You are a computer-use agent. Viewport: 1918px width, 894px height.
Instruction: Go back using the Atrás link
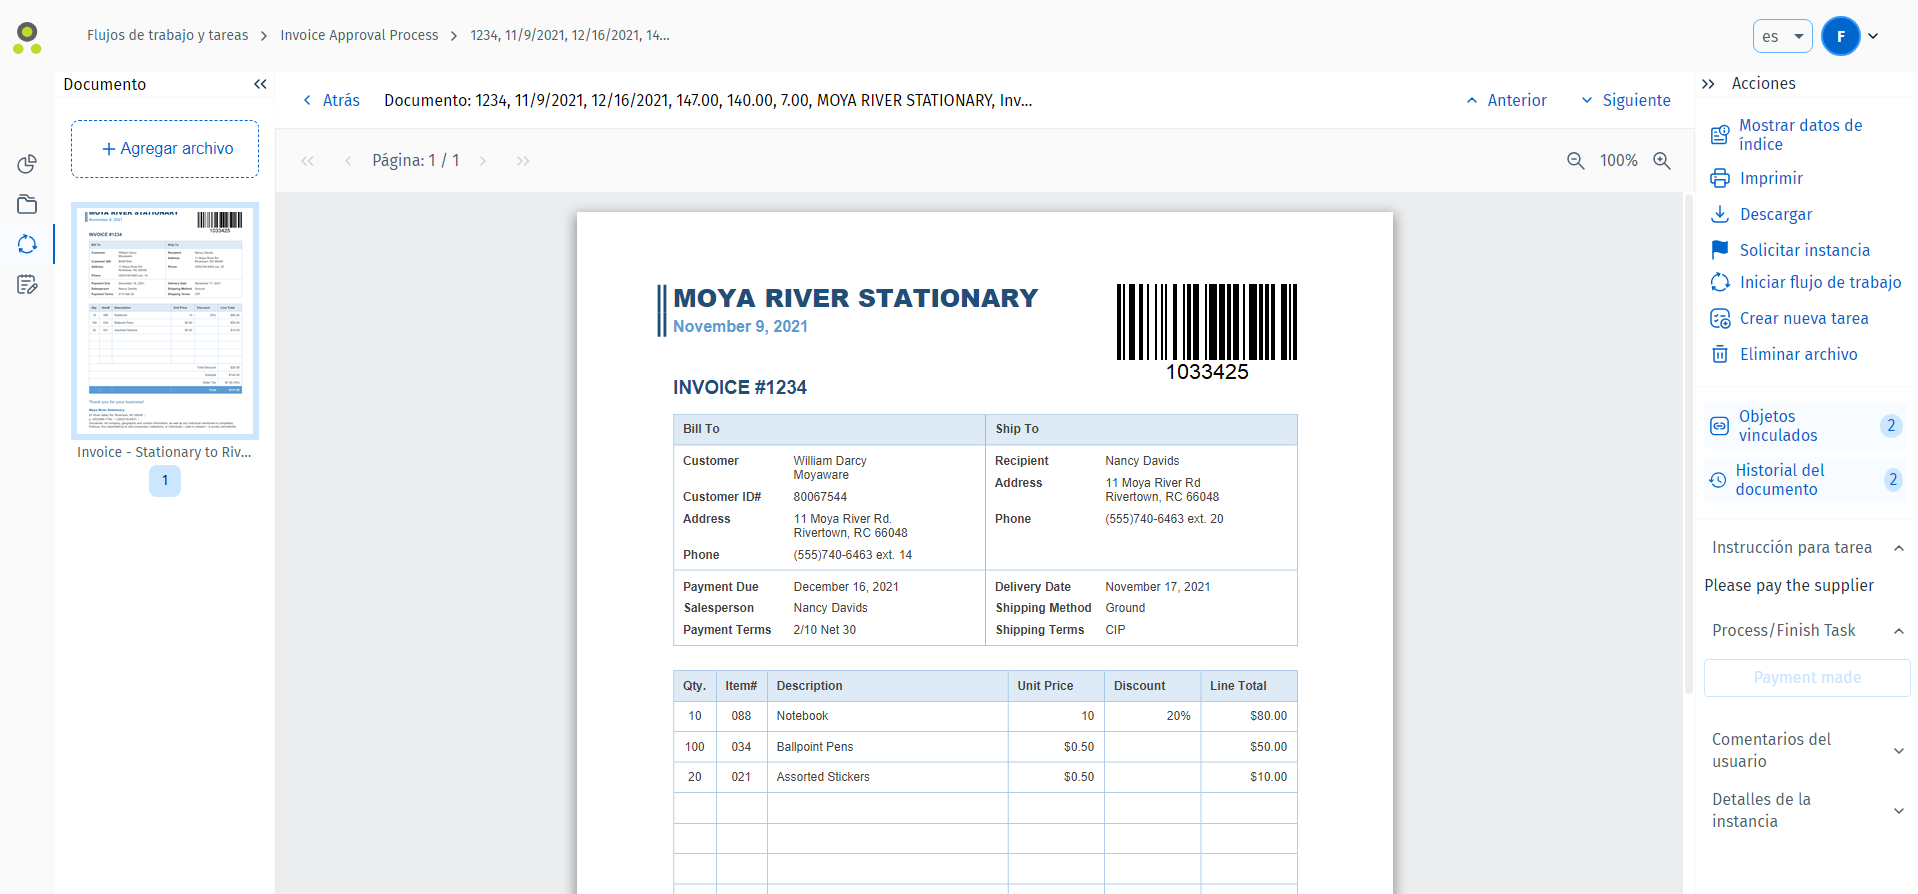coord(331,100)
